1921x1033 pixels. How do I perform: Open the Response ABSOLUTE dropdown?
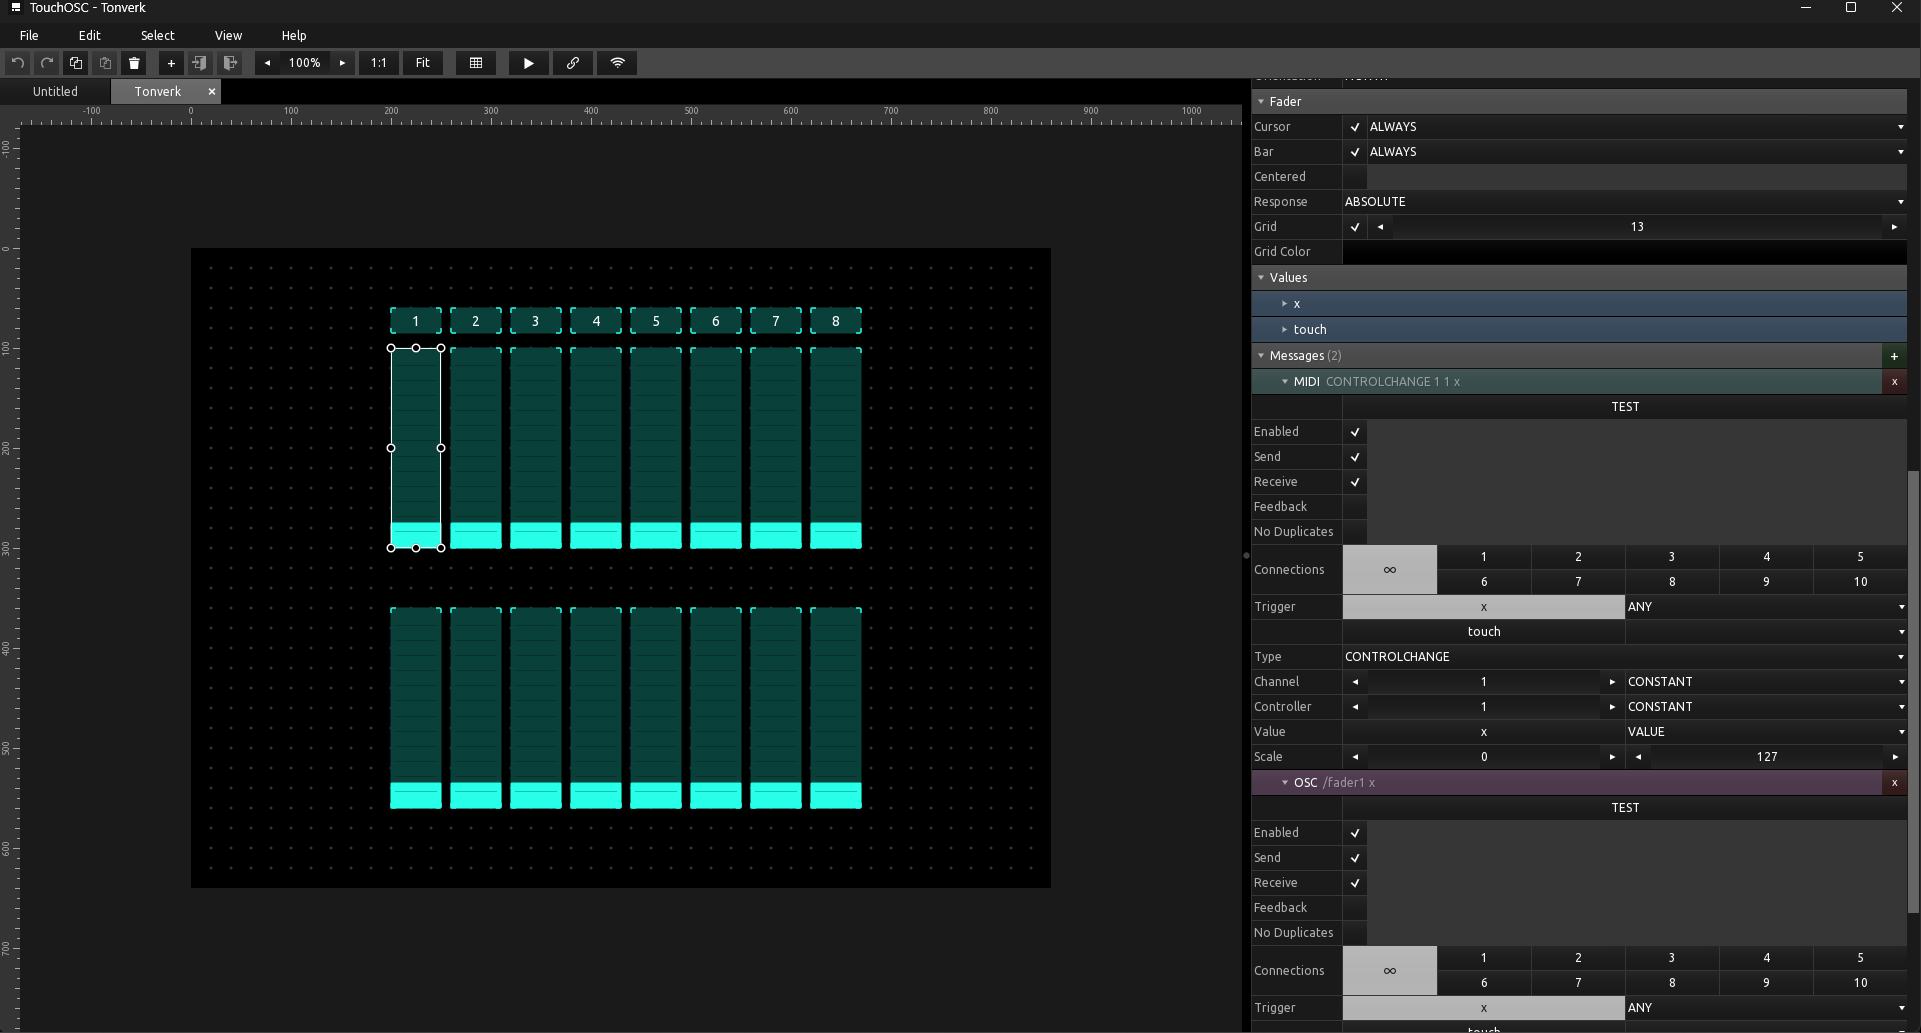(1624, 202)
